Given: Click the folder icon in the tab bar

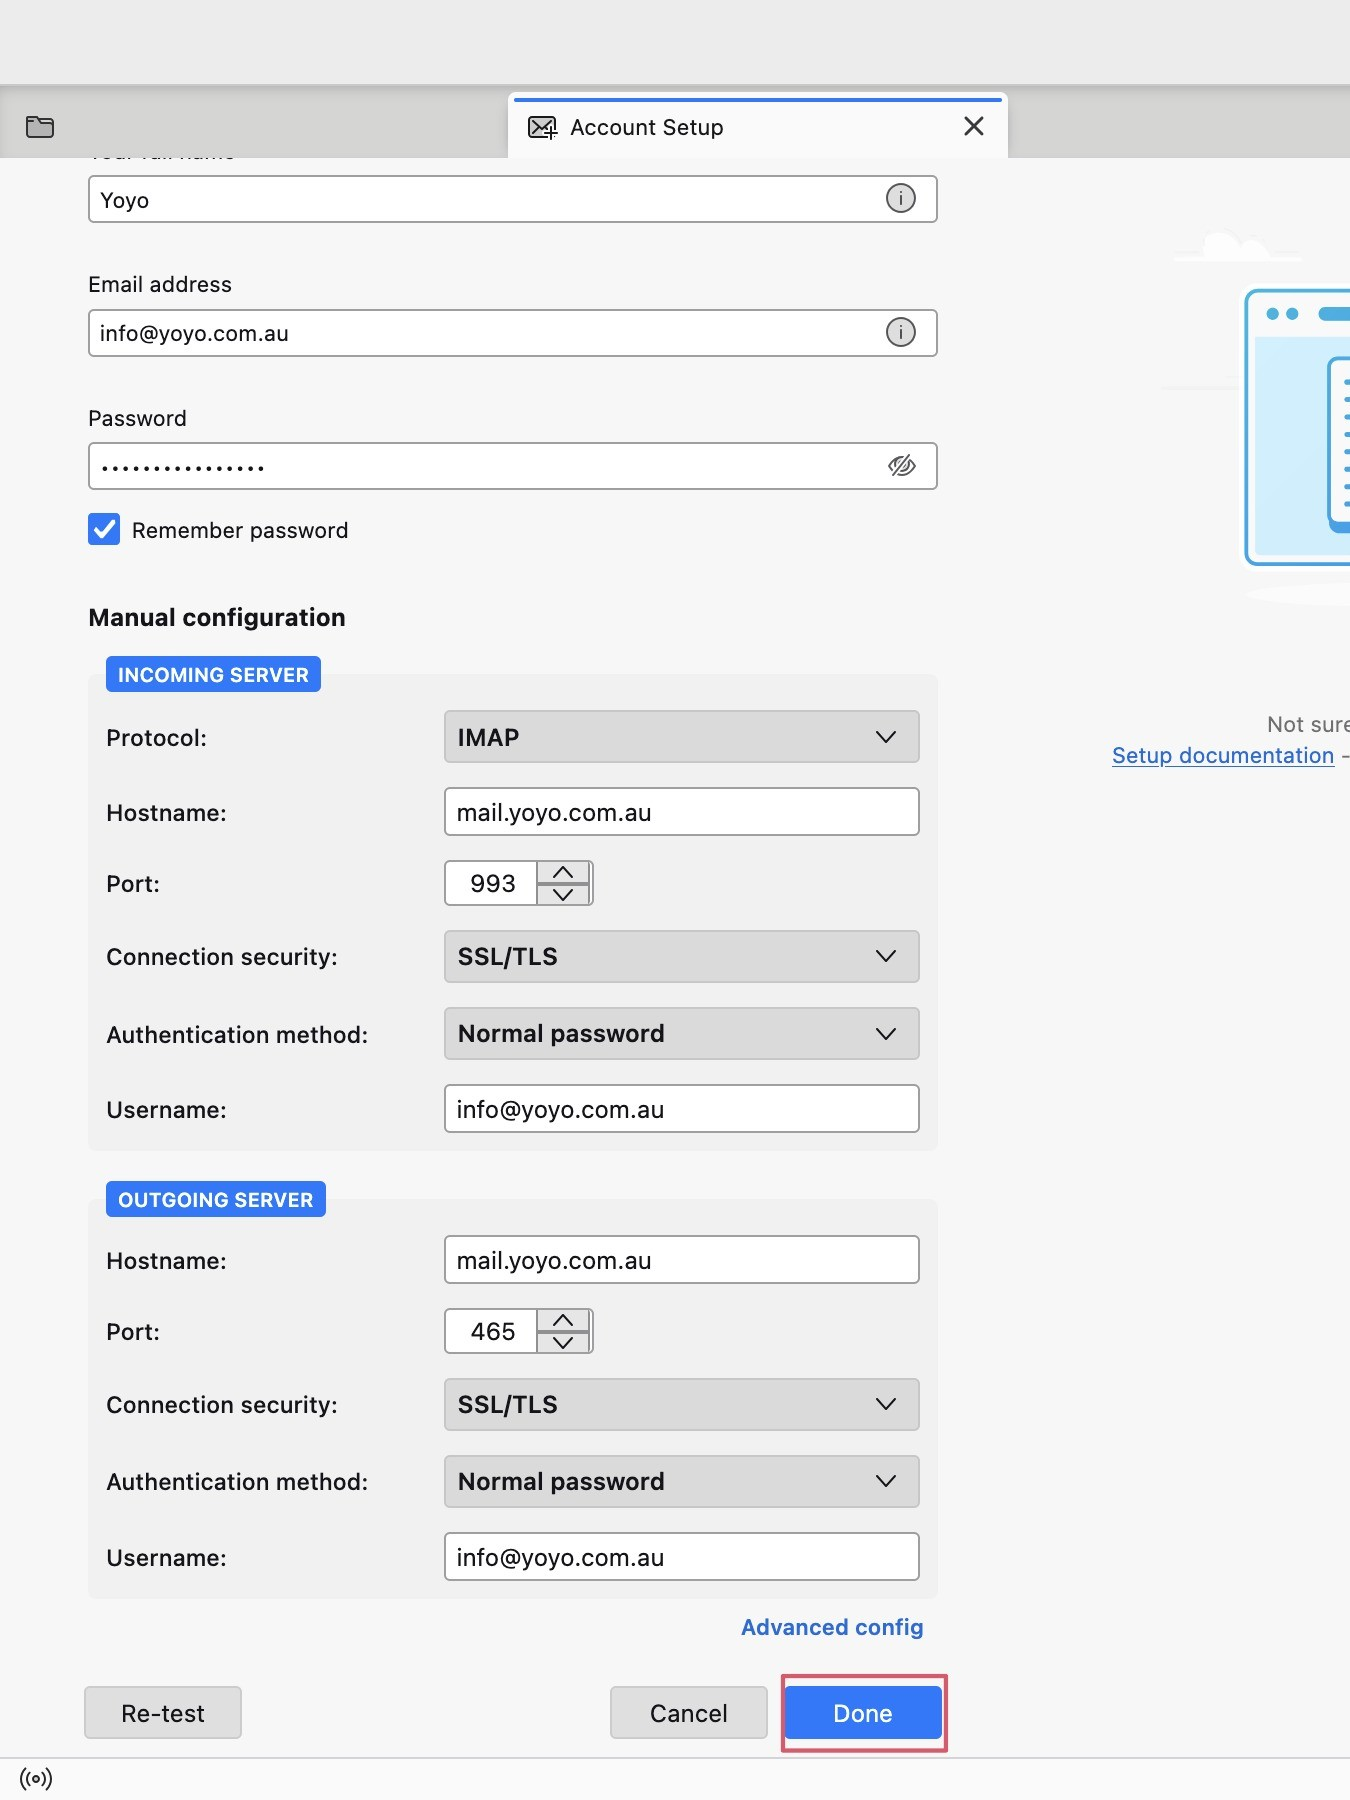Looking at the screenshot, I should [40, 127].
